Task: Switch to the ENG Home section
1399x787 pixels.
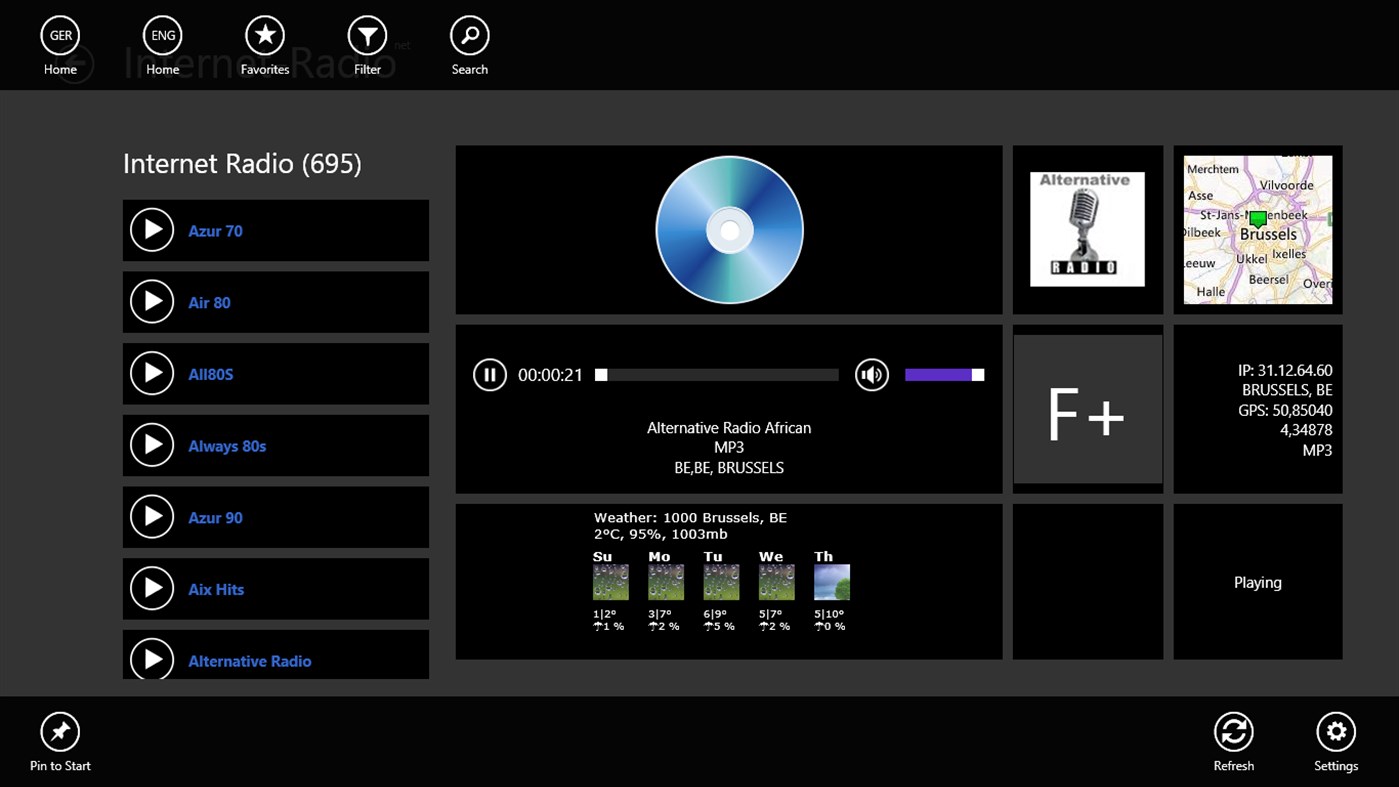Action: (162, 40)
